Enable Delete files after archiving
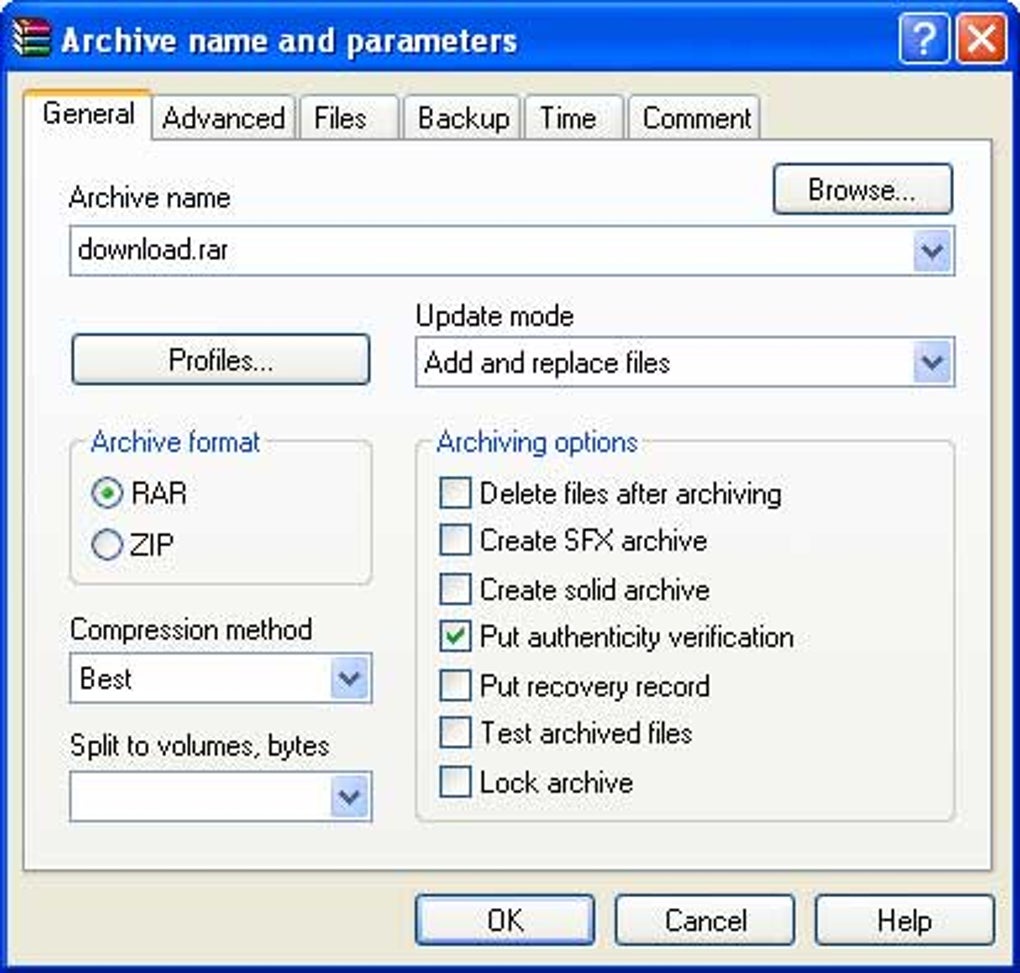This screenshot has height=973, width=1020. (455, 492)
